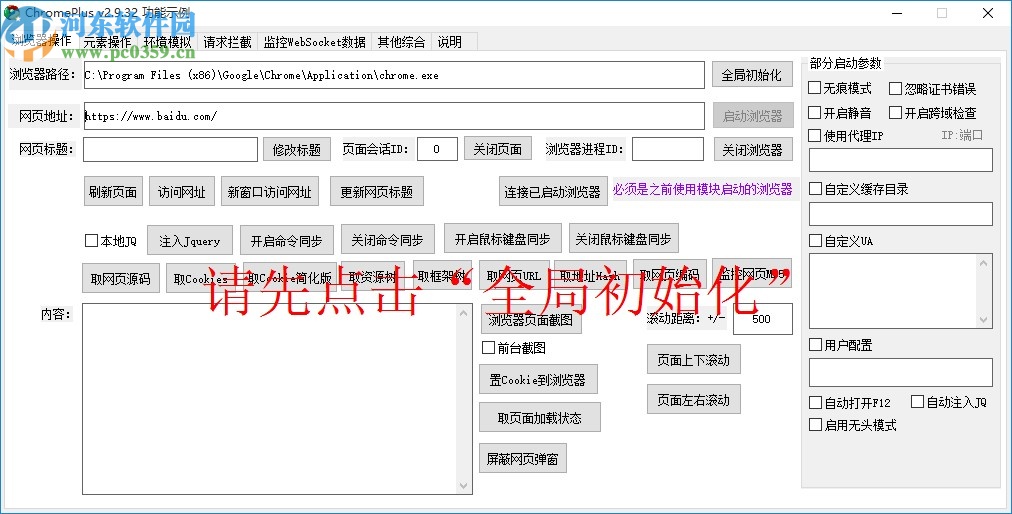
Task: Click the 刷新页面 button
Action: pos(113,192)
